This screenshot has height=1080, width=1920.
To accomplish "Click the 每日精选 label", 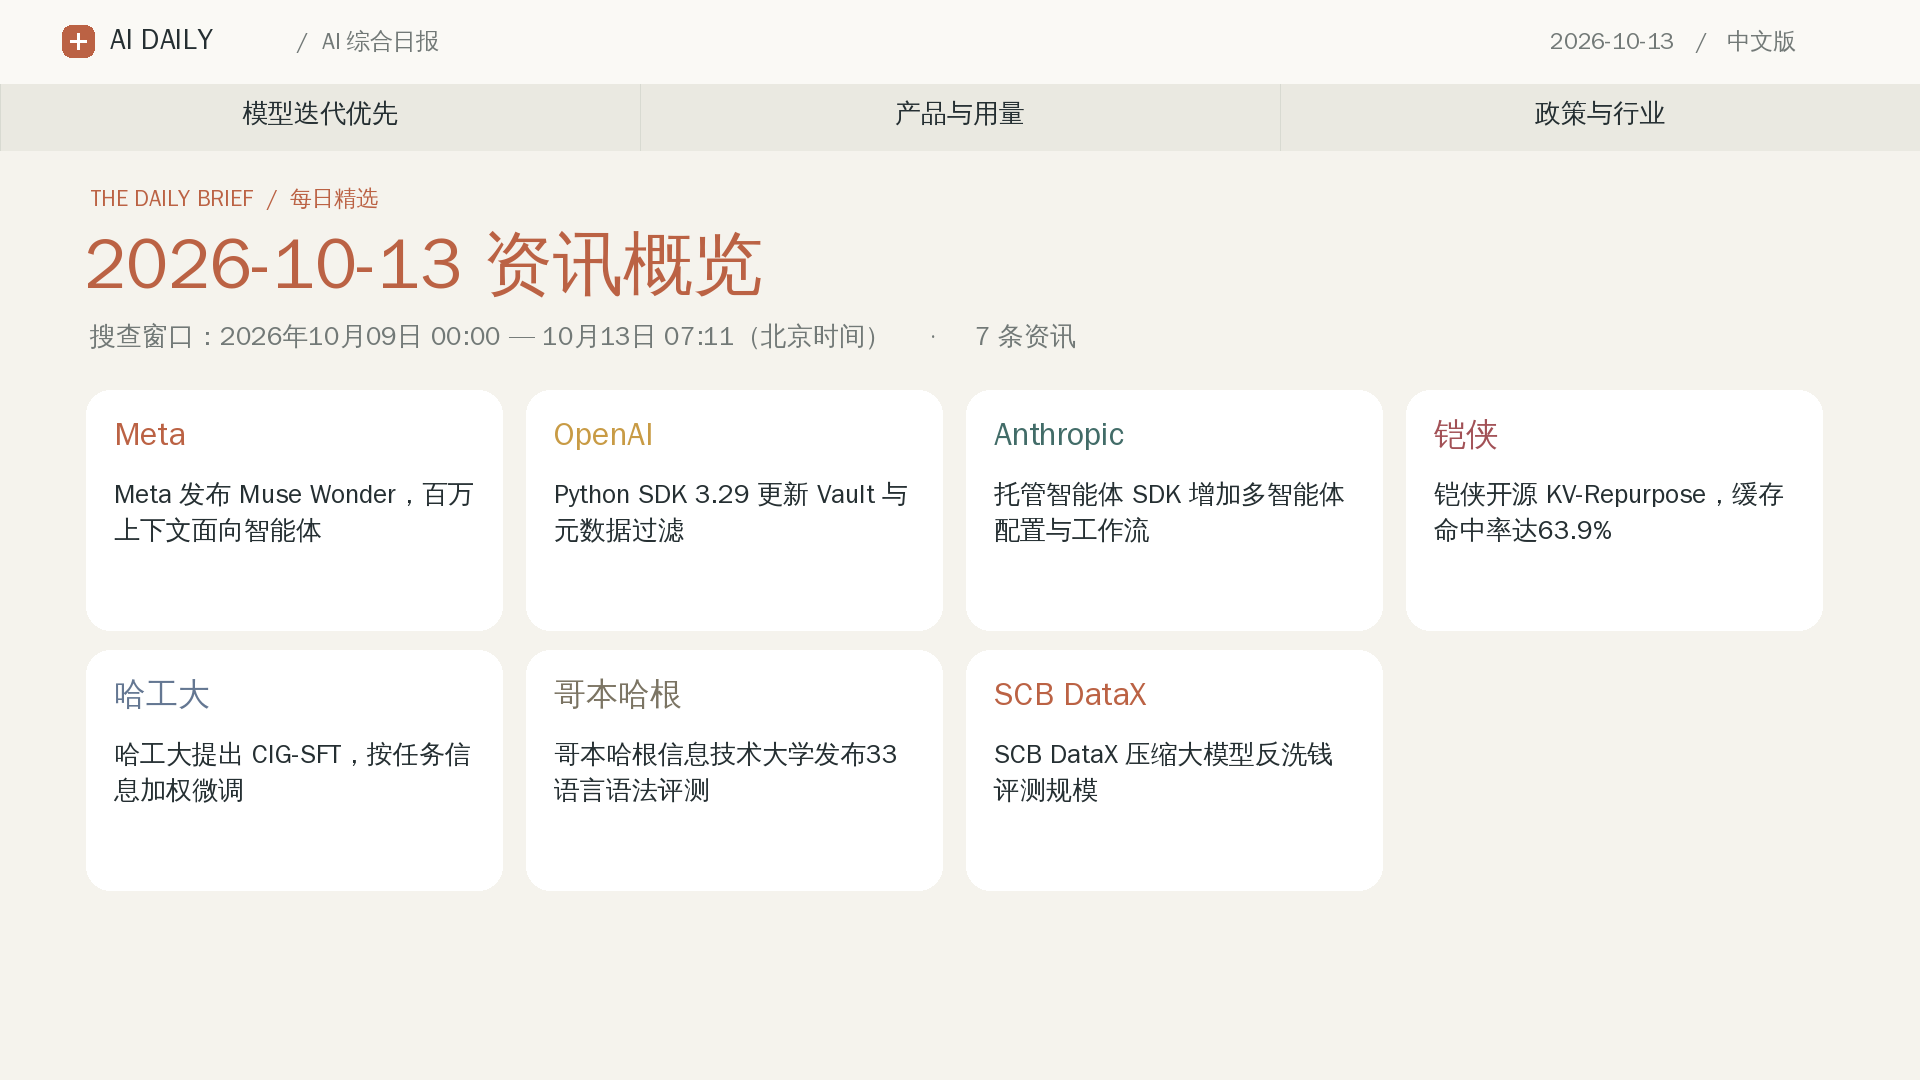I will click(x=334, y=198).
